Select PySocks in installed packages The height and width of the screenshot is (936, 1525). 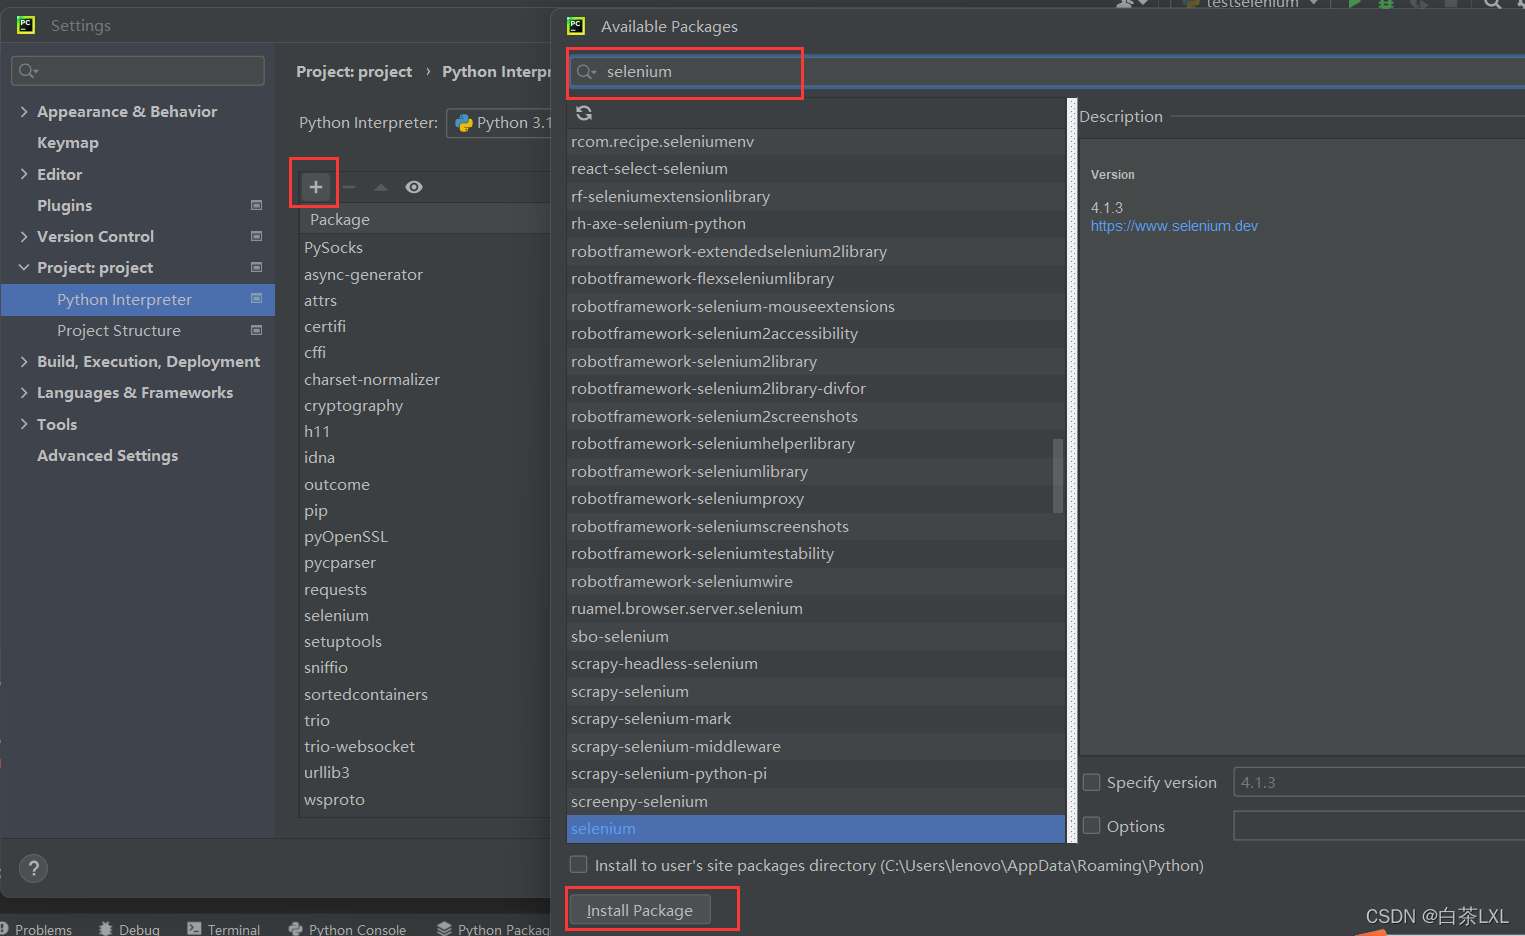pyautogui.click(x=425, y=247)
